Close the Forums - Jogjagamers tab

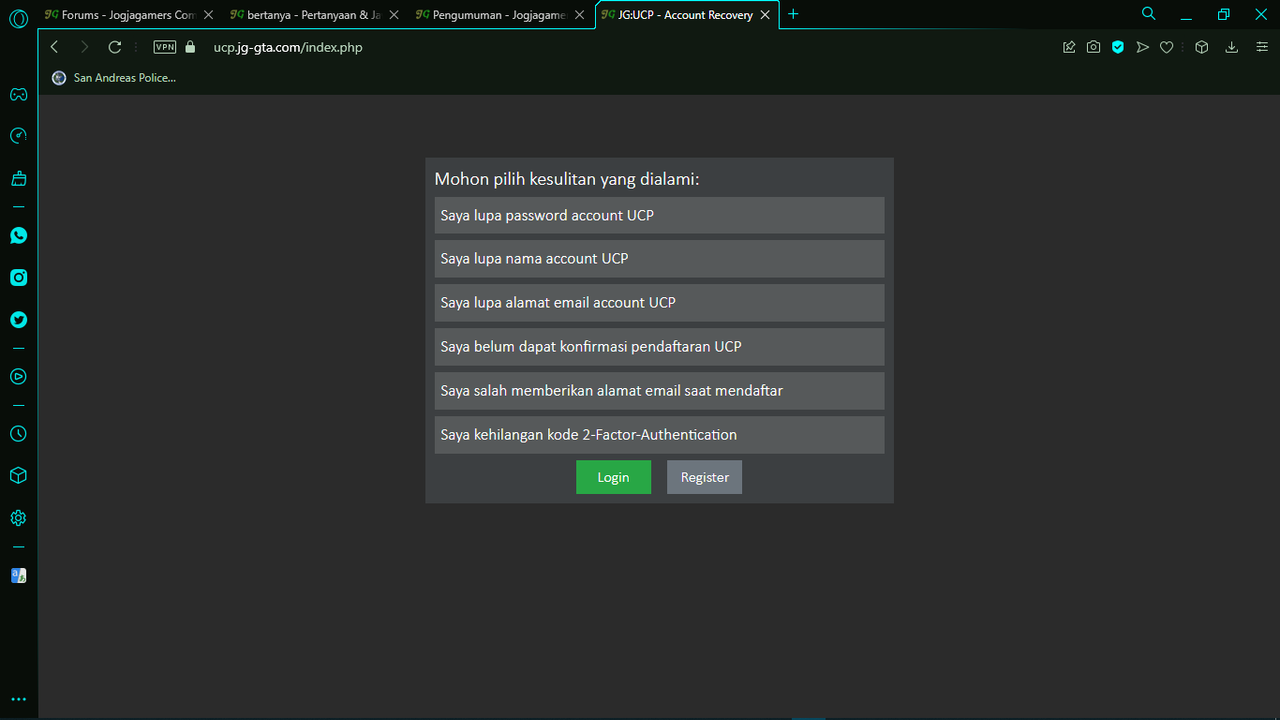[208, 15]
